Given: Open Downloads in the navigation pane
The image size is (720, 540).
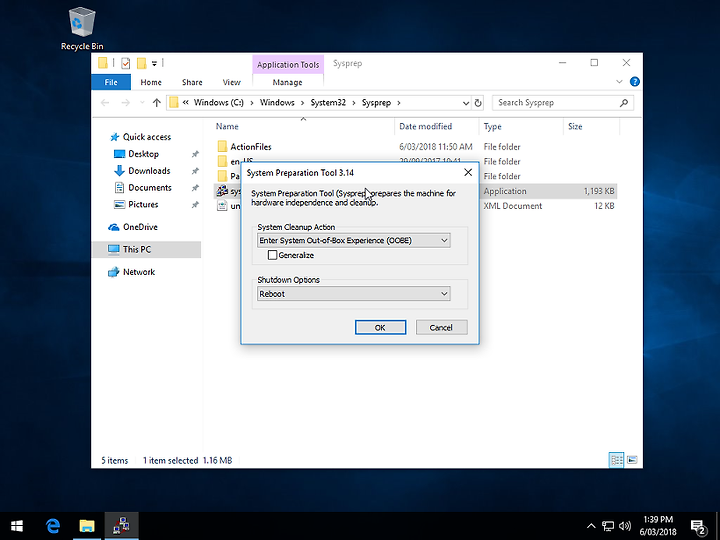Looking at the screenshot, I should 149,171.
